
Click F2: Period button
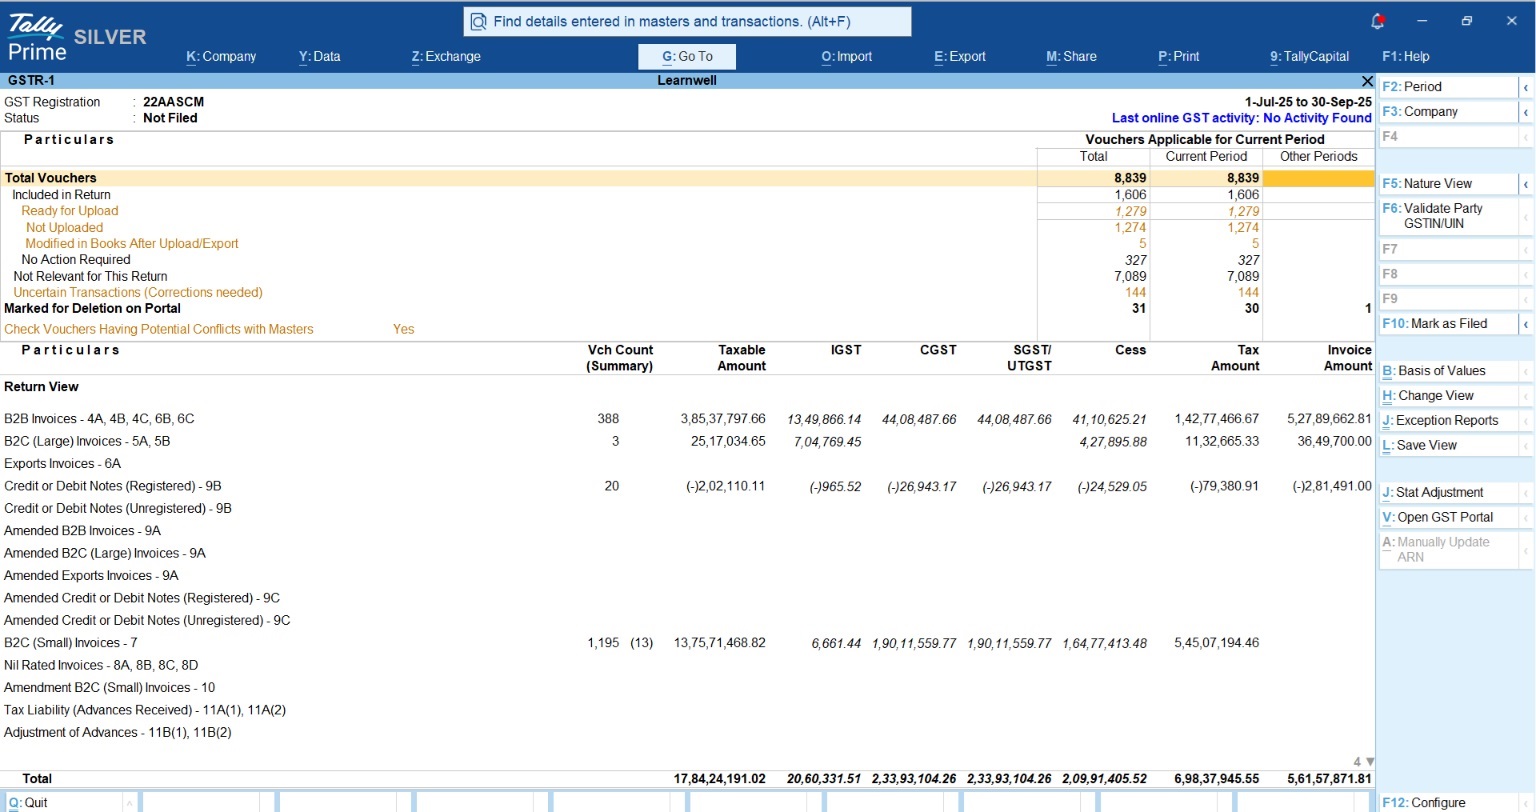click(1449, 86)
